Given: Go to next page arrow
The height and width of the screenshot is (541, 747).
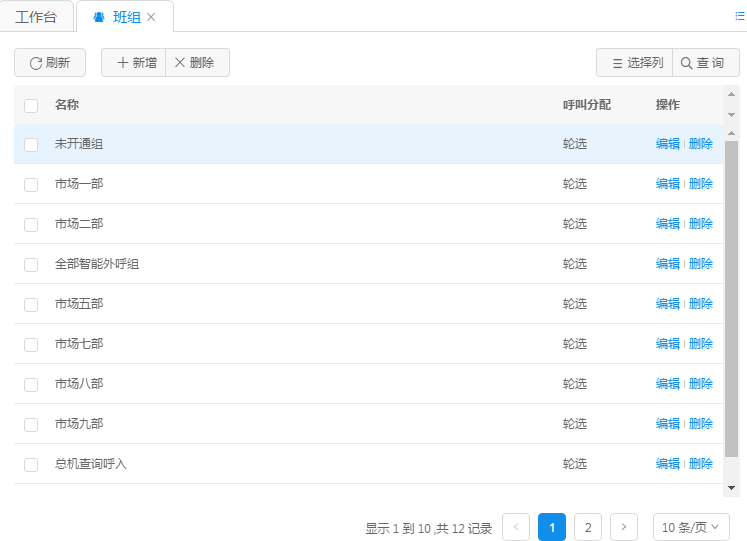Looking at the screenshot, I should click(x=624, y=527).
